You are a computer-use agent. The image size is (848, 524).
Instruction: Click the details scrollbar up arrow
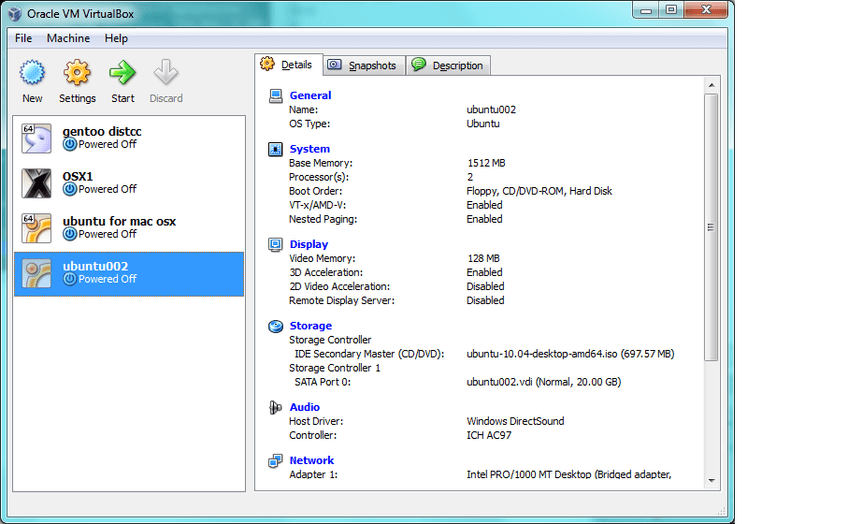click(712, 85)
